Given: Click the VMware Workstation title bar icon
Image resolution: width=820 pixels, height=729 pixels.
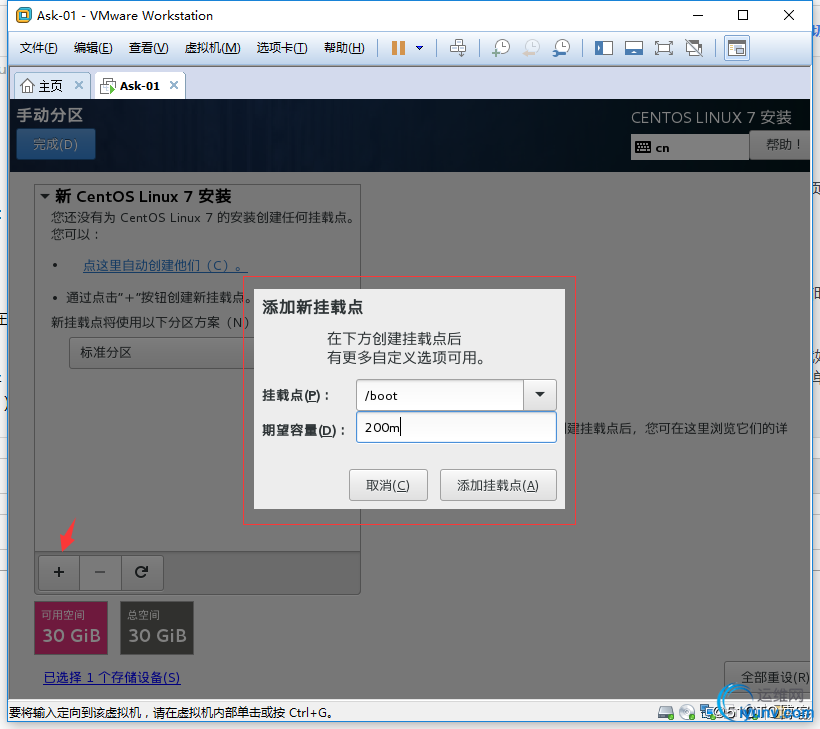Looking at the screenshot, I should click(24, 15).
